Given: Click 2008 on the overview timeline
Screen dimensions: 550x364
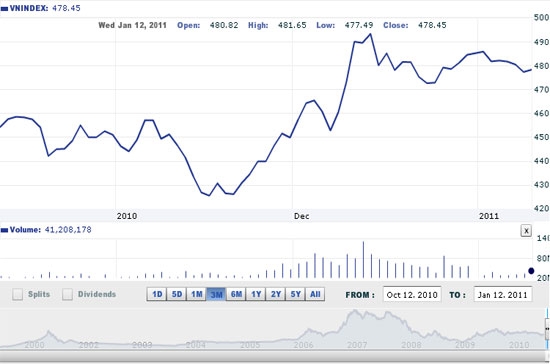Looking at the screenshot, I should pos(411,345).
